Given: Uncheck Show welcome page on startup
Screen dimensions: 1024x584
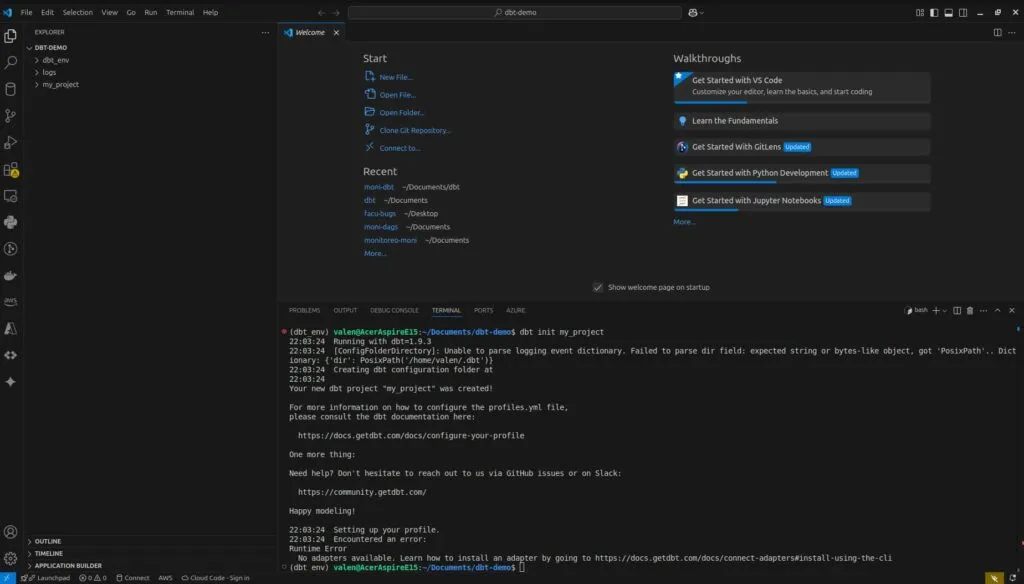Looking at the screenshot, I should tap(598, 287).
